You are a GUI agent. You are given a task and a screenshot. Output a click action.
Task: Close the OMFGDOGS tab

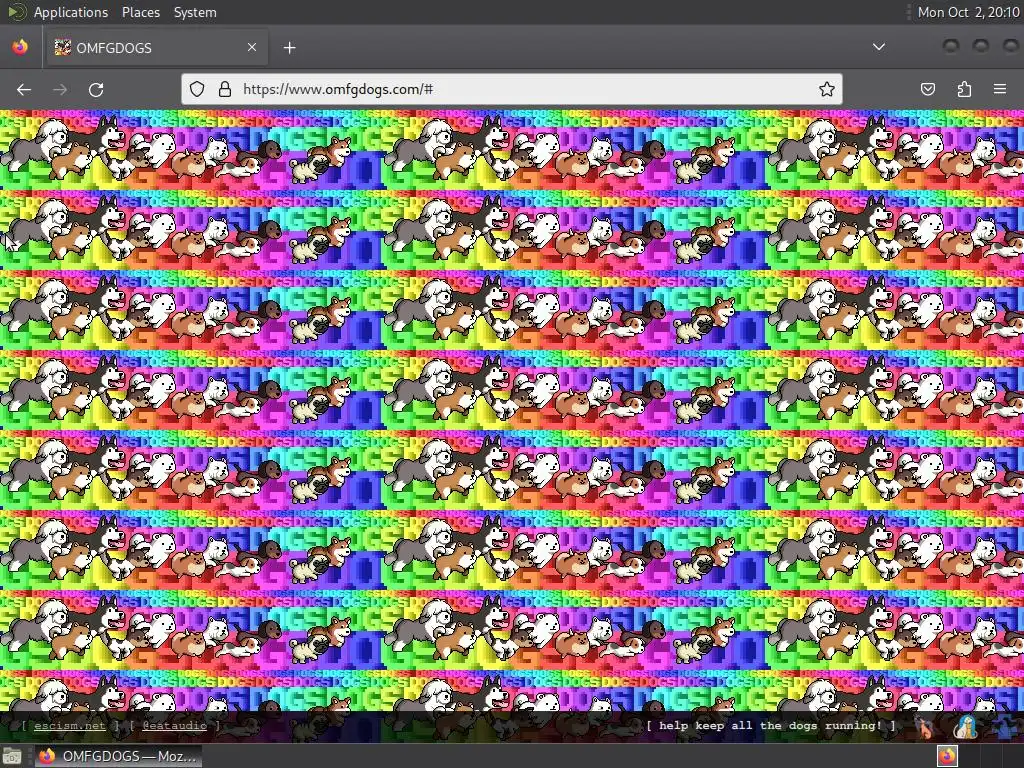click(x=252, y=47)
